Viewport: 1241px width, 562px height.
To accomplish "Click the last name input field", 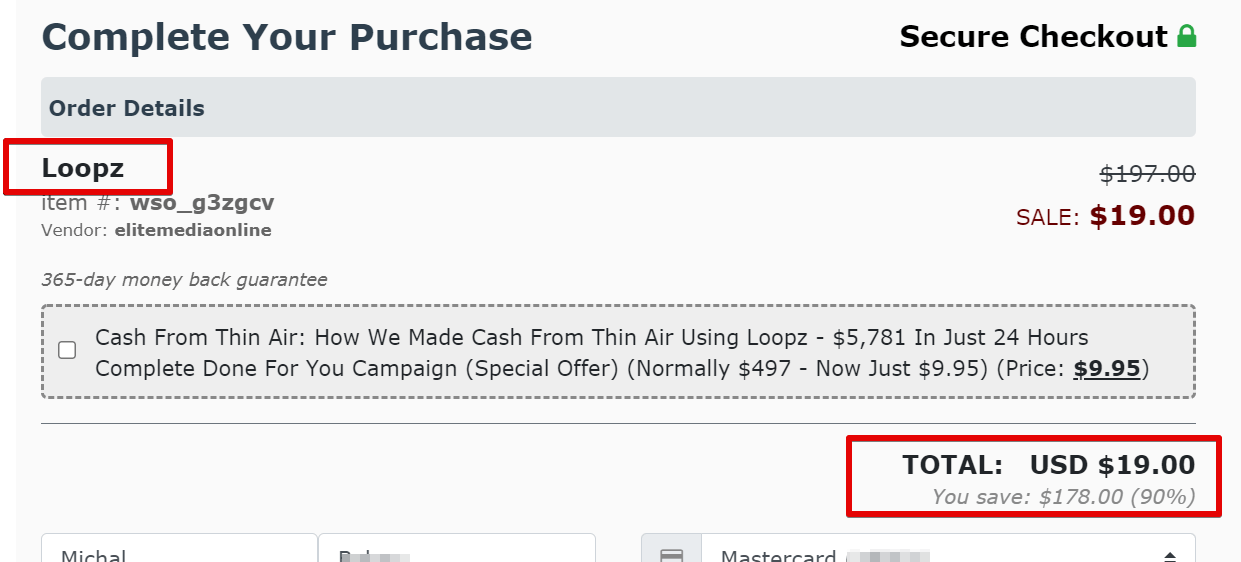I will pyautogui.click(x=457, y=549).
